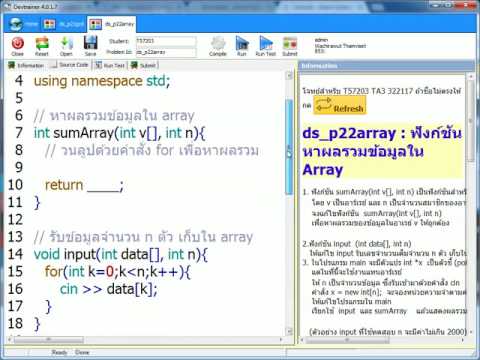Click the line 'cin >> data[k];'
The height and width of the screenshot is (360, 480).
(x=108, y=289)
